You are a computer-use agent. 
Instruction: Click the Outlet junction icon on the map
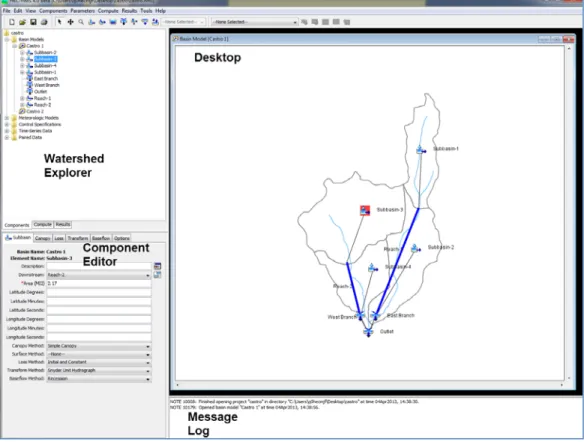pyautogui.click(x=368, y=332)
